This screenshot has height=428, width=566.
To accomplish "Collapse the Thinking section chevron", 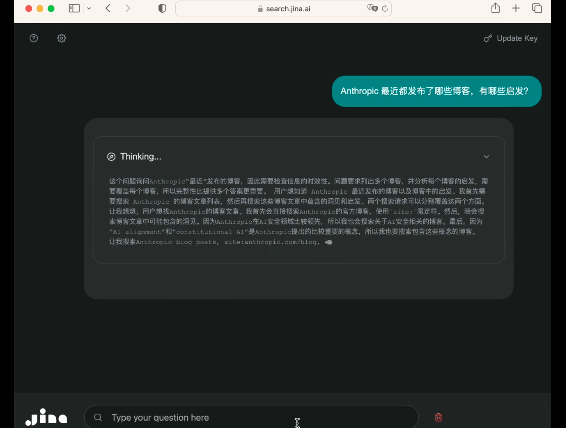I will point(486,157).
